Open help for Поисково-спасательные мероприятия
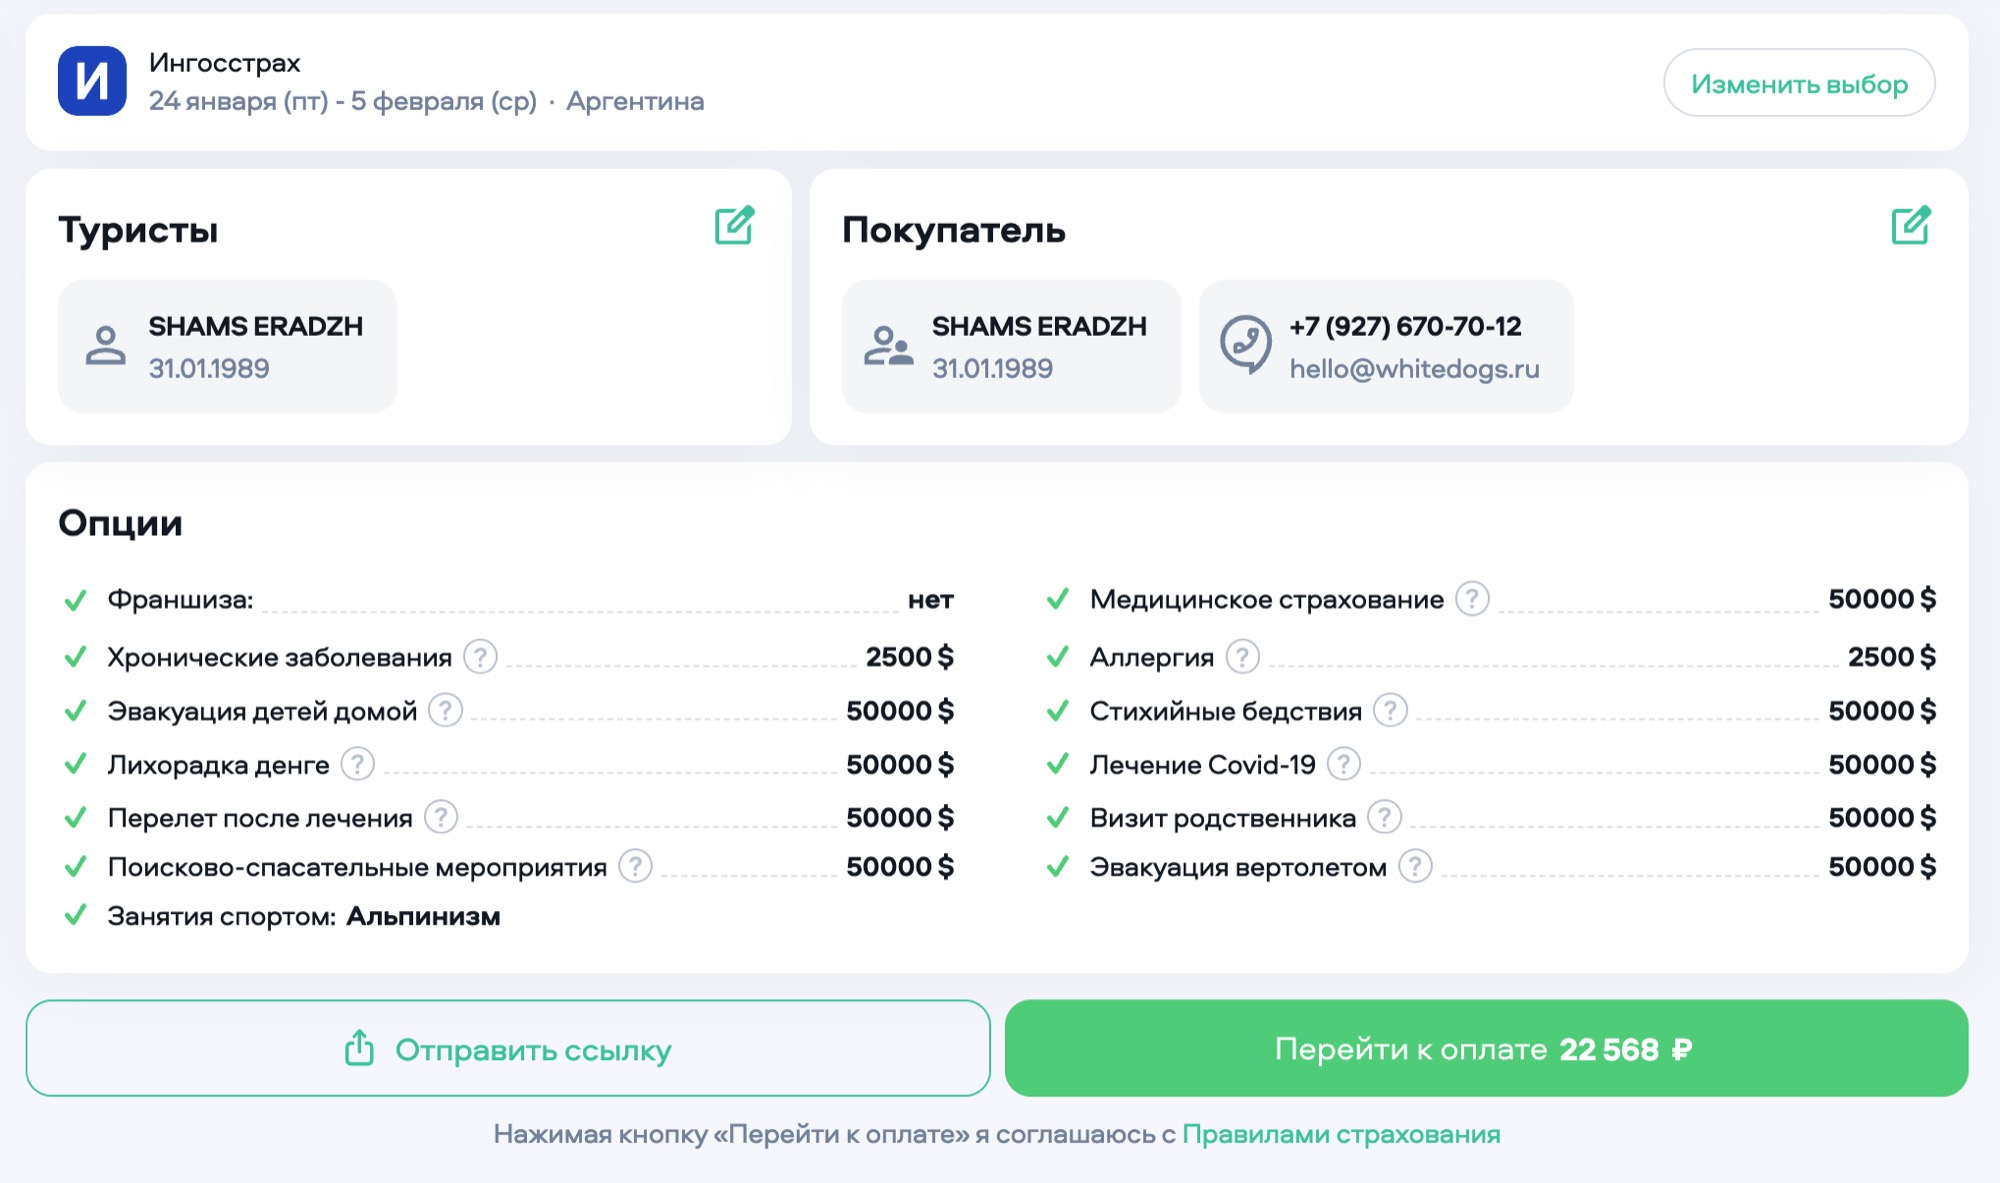This screenshot has height=1183, width=2000. click(x=635, y=866)
